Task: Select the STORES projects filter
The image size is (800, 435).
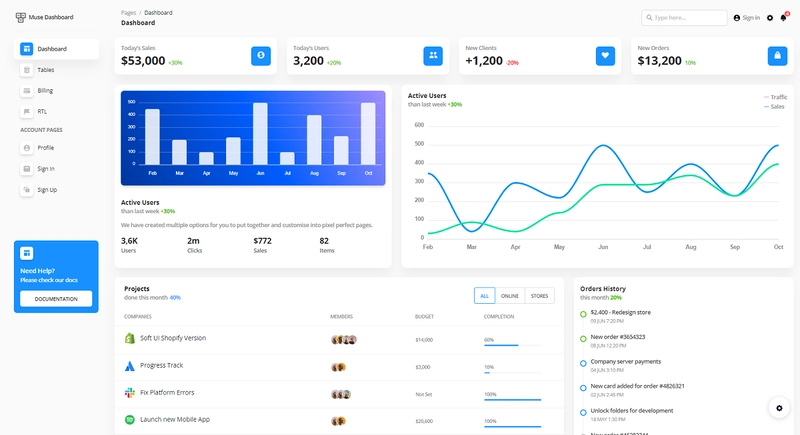Action: (x=539, y=296)
